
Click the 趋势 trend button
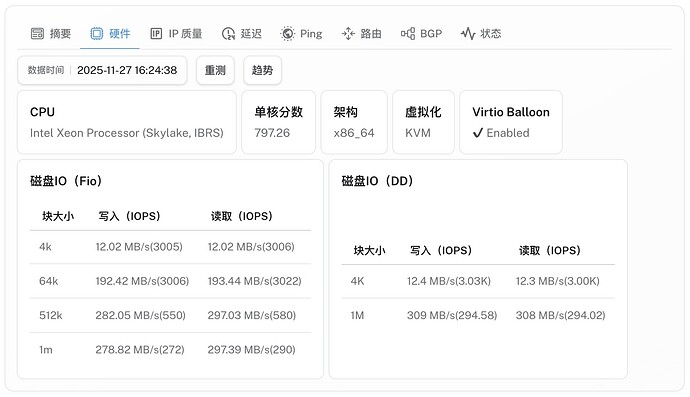point(262,70)
